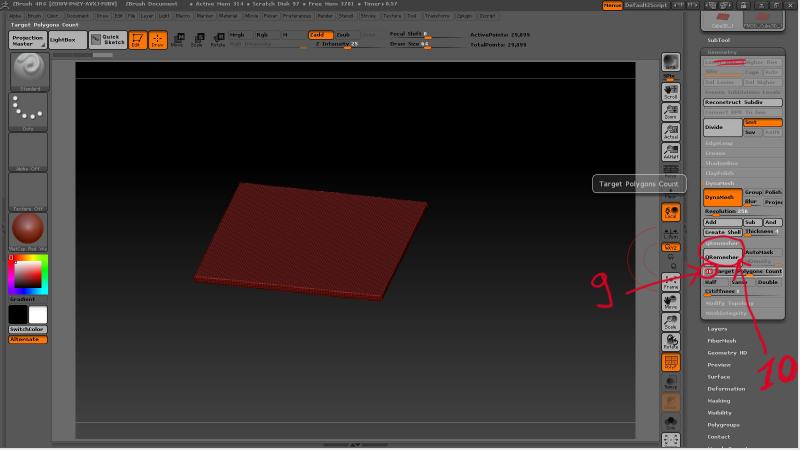Click Reconstruct Subdiv button
800x450 pixels.
[x=743, y=102]
